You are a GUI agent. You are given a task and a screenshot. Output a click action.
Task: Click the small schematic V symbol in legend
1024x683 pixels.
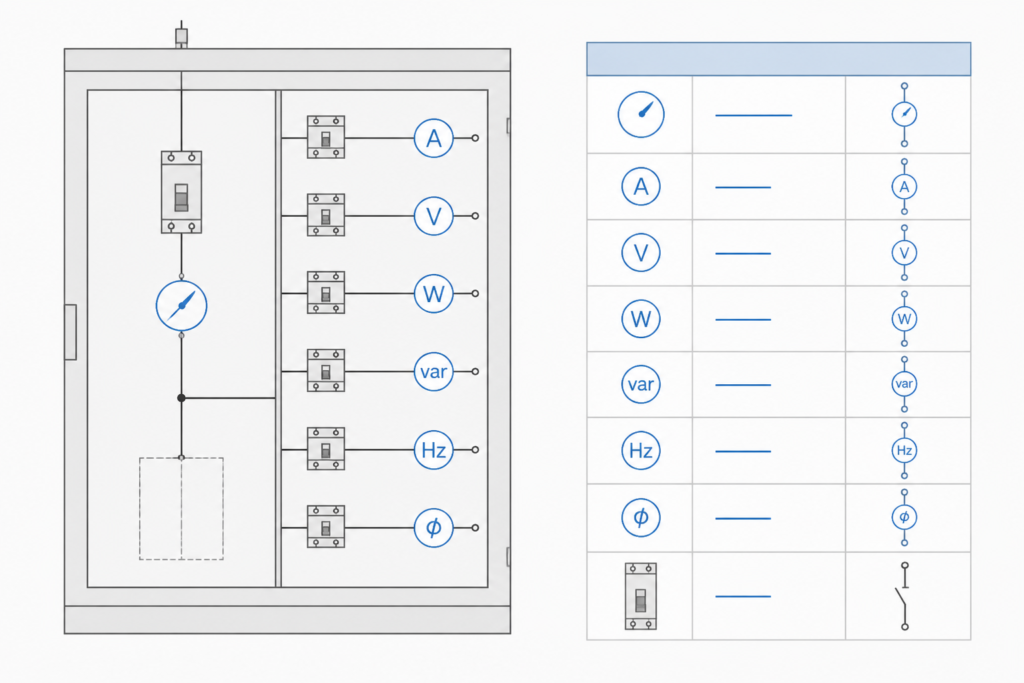tap(904, 253)
